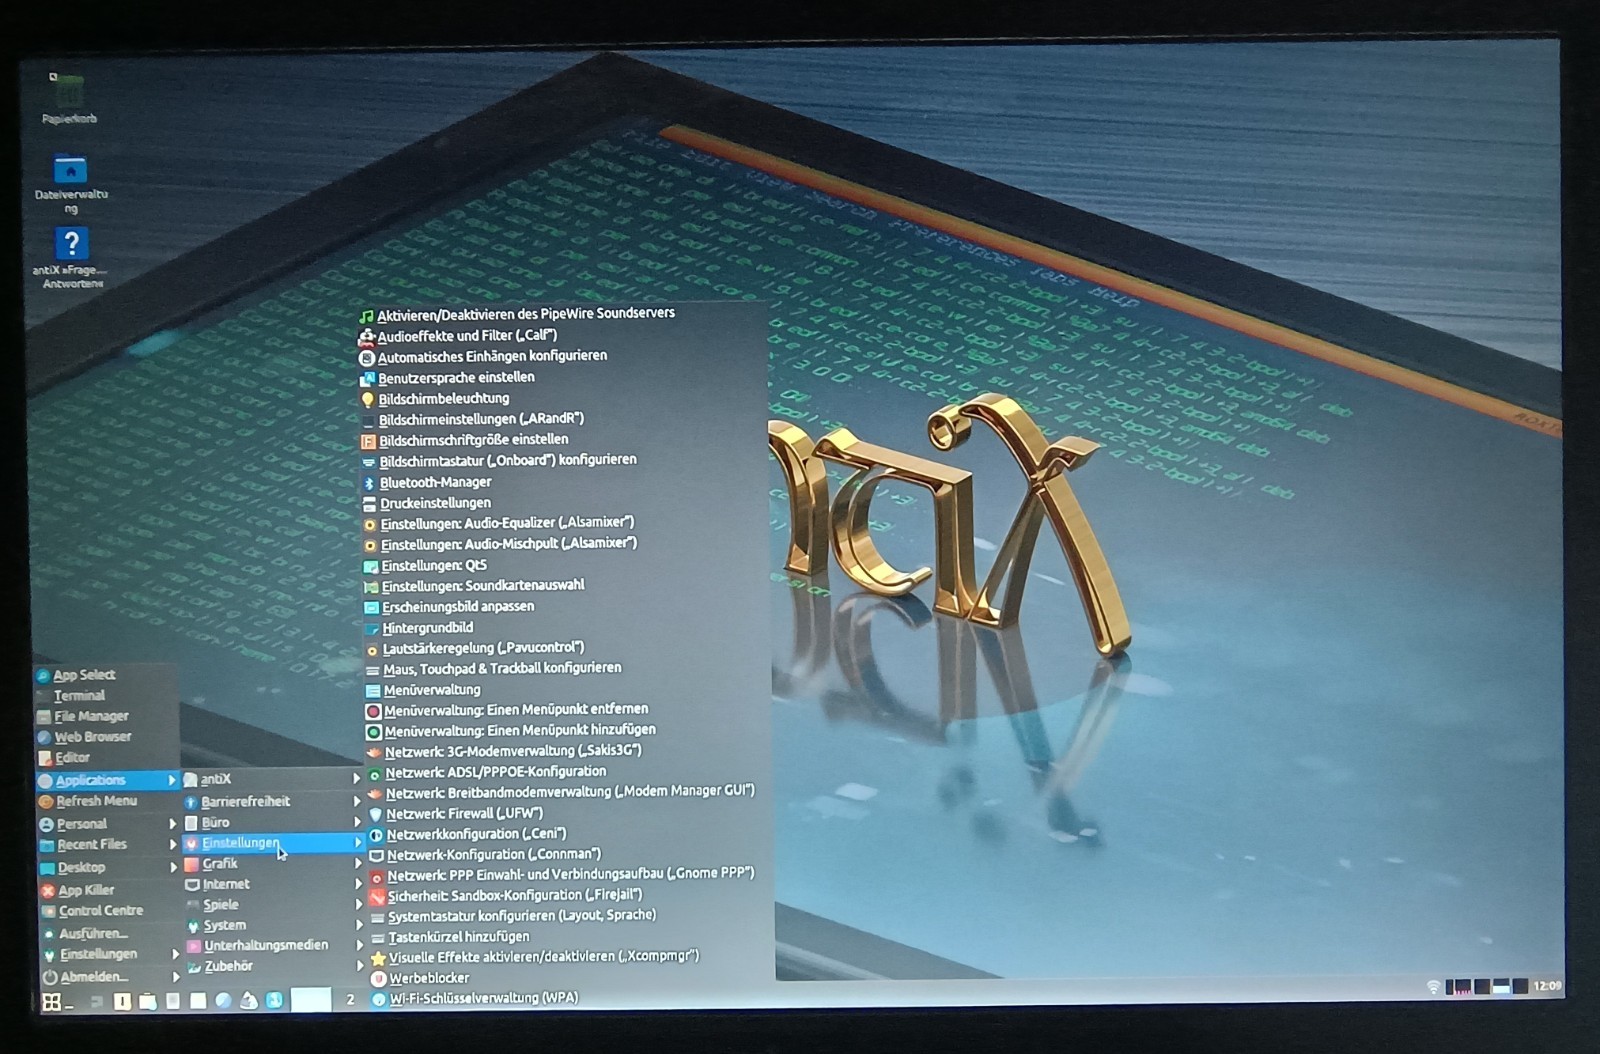Click the Web Browser globe icon

click(x=44, y=737)
